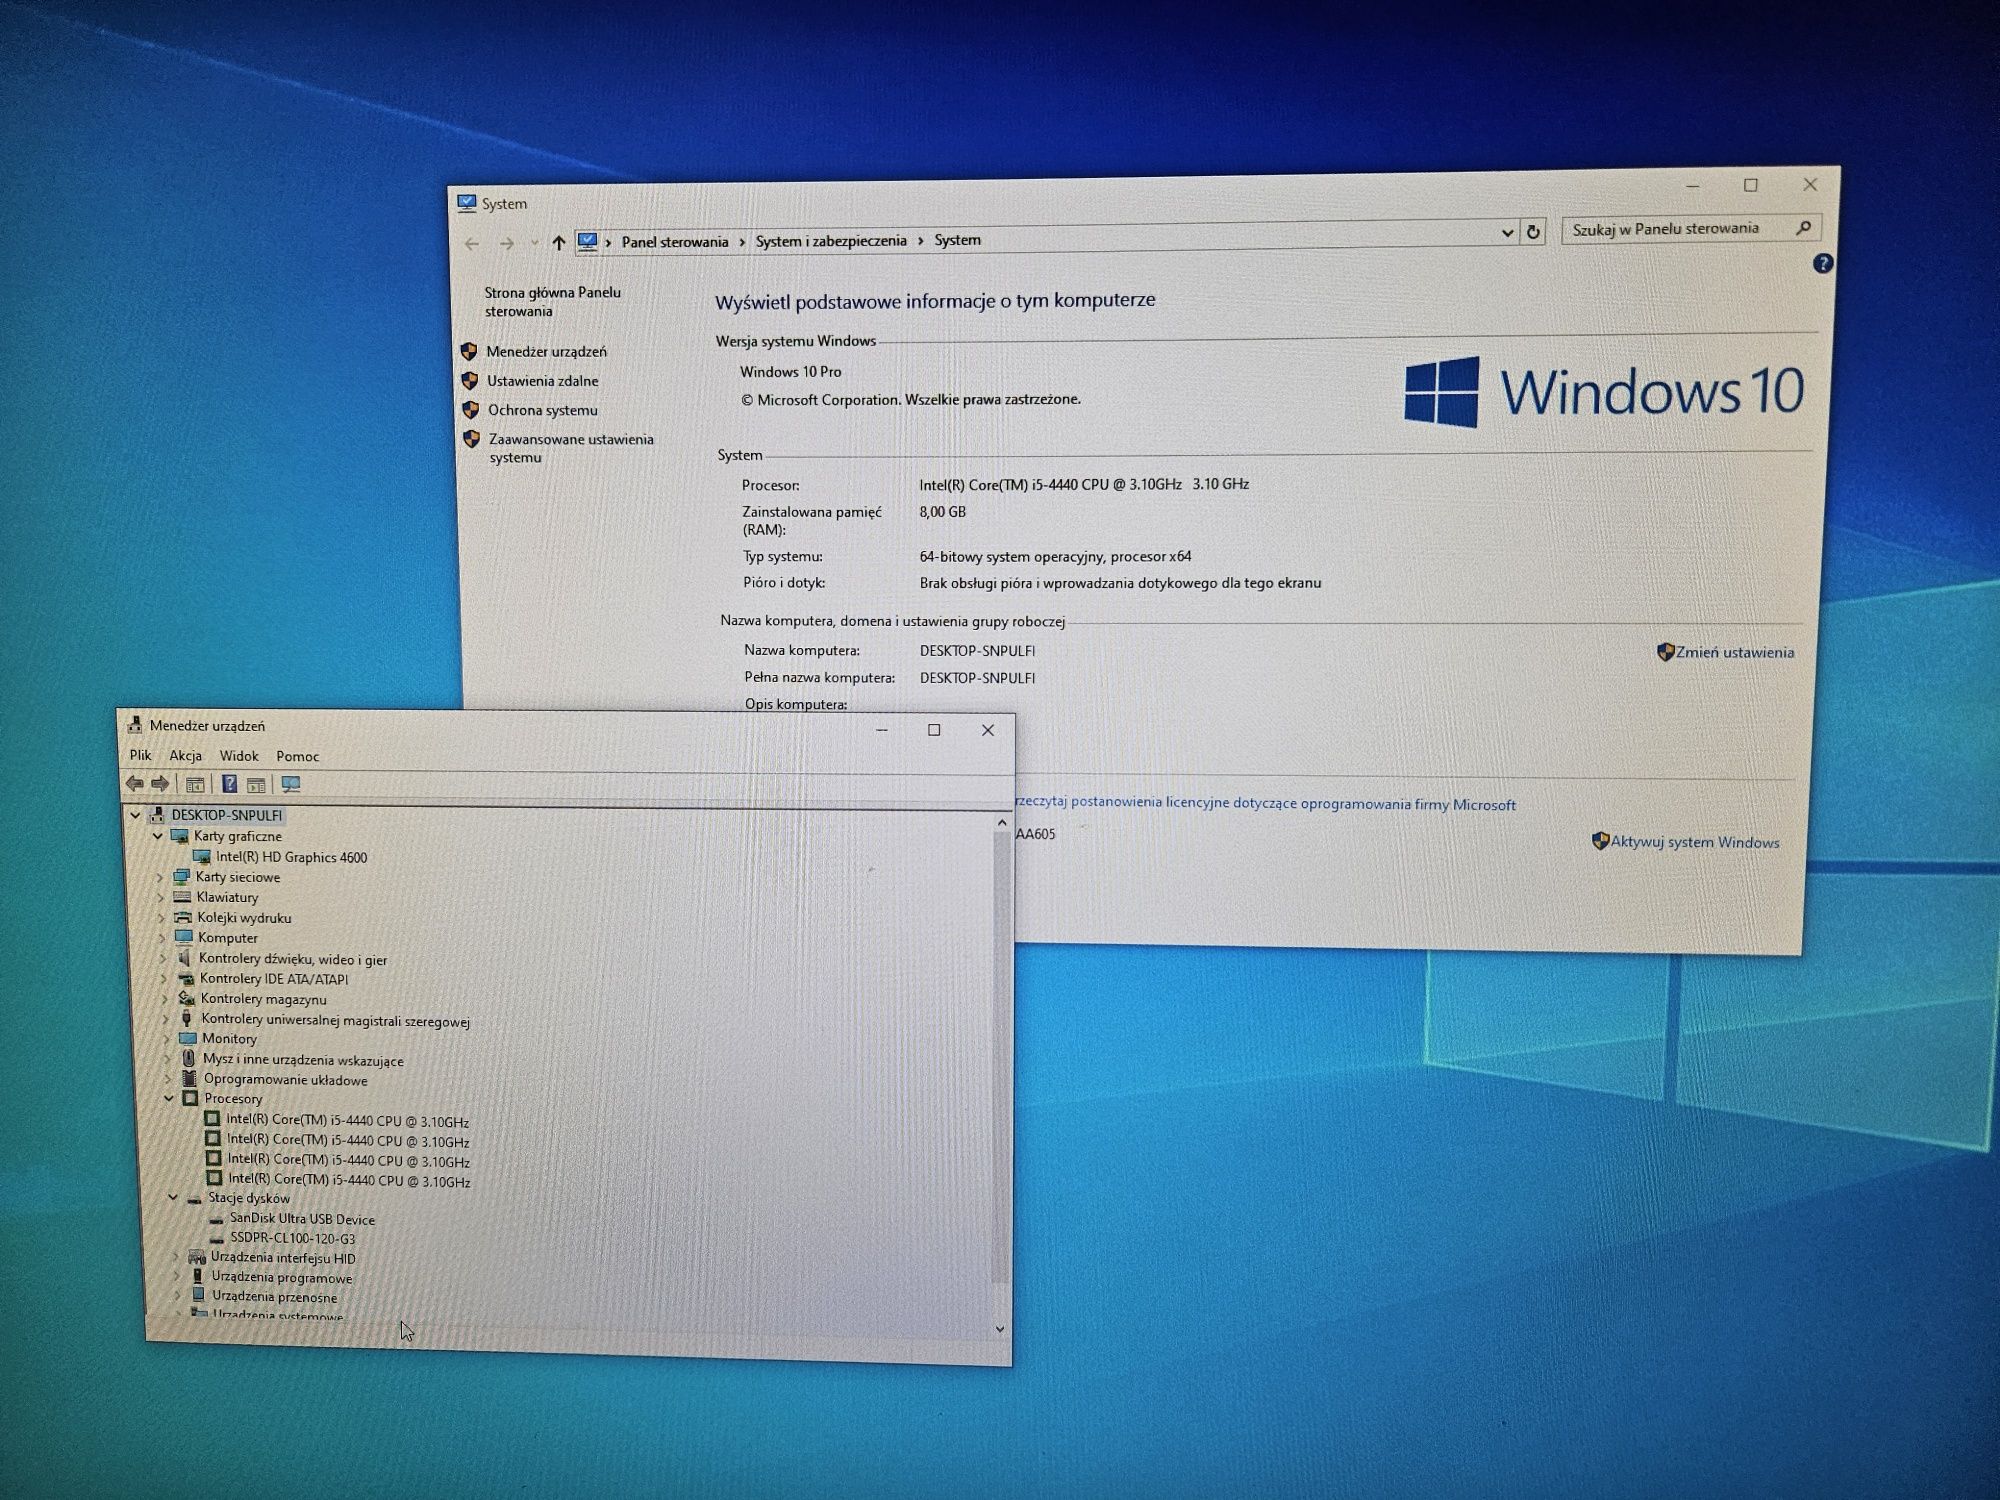Open the Akcja menu in Device Manager

[x=185, y=755]
